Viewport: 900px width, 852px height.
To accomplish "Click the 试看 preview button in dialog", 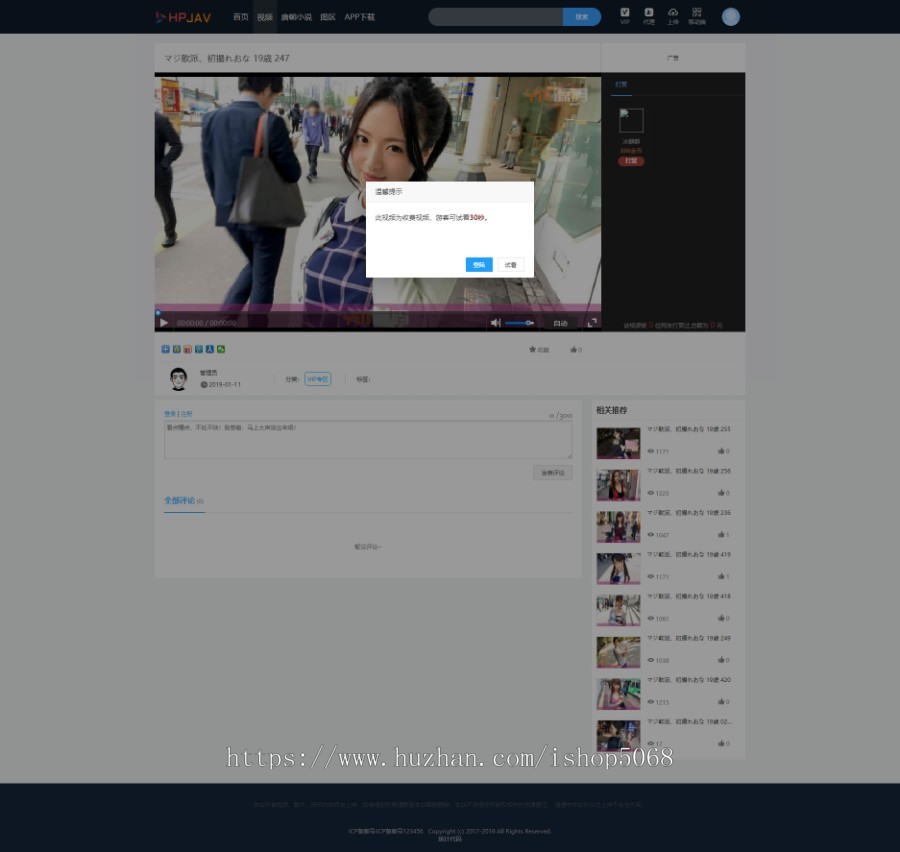I will pyautogui.click(x=511, y=265).
